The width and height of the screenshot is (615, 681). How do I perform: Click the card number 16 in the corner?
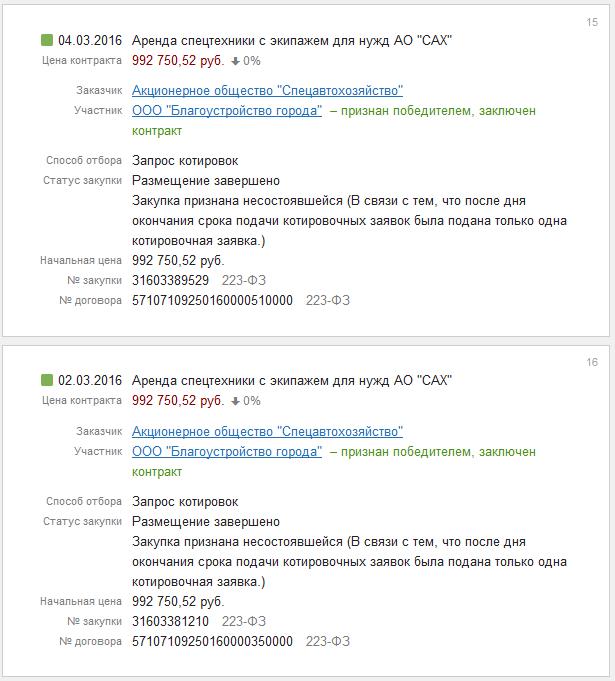pyautogui.click(x=592, y=362)
